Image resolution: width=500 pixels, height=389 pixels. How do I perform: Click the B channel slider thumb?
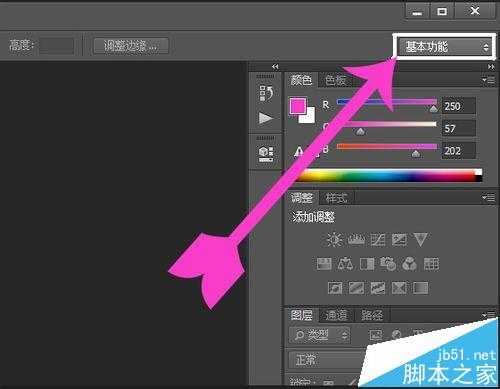pyautogui.click(x=416, y=153)
